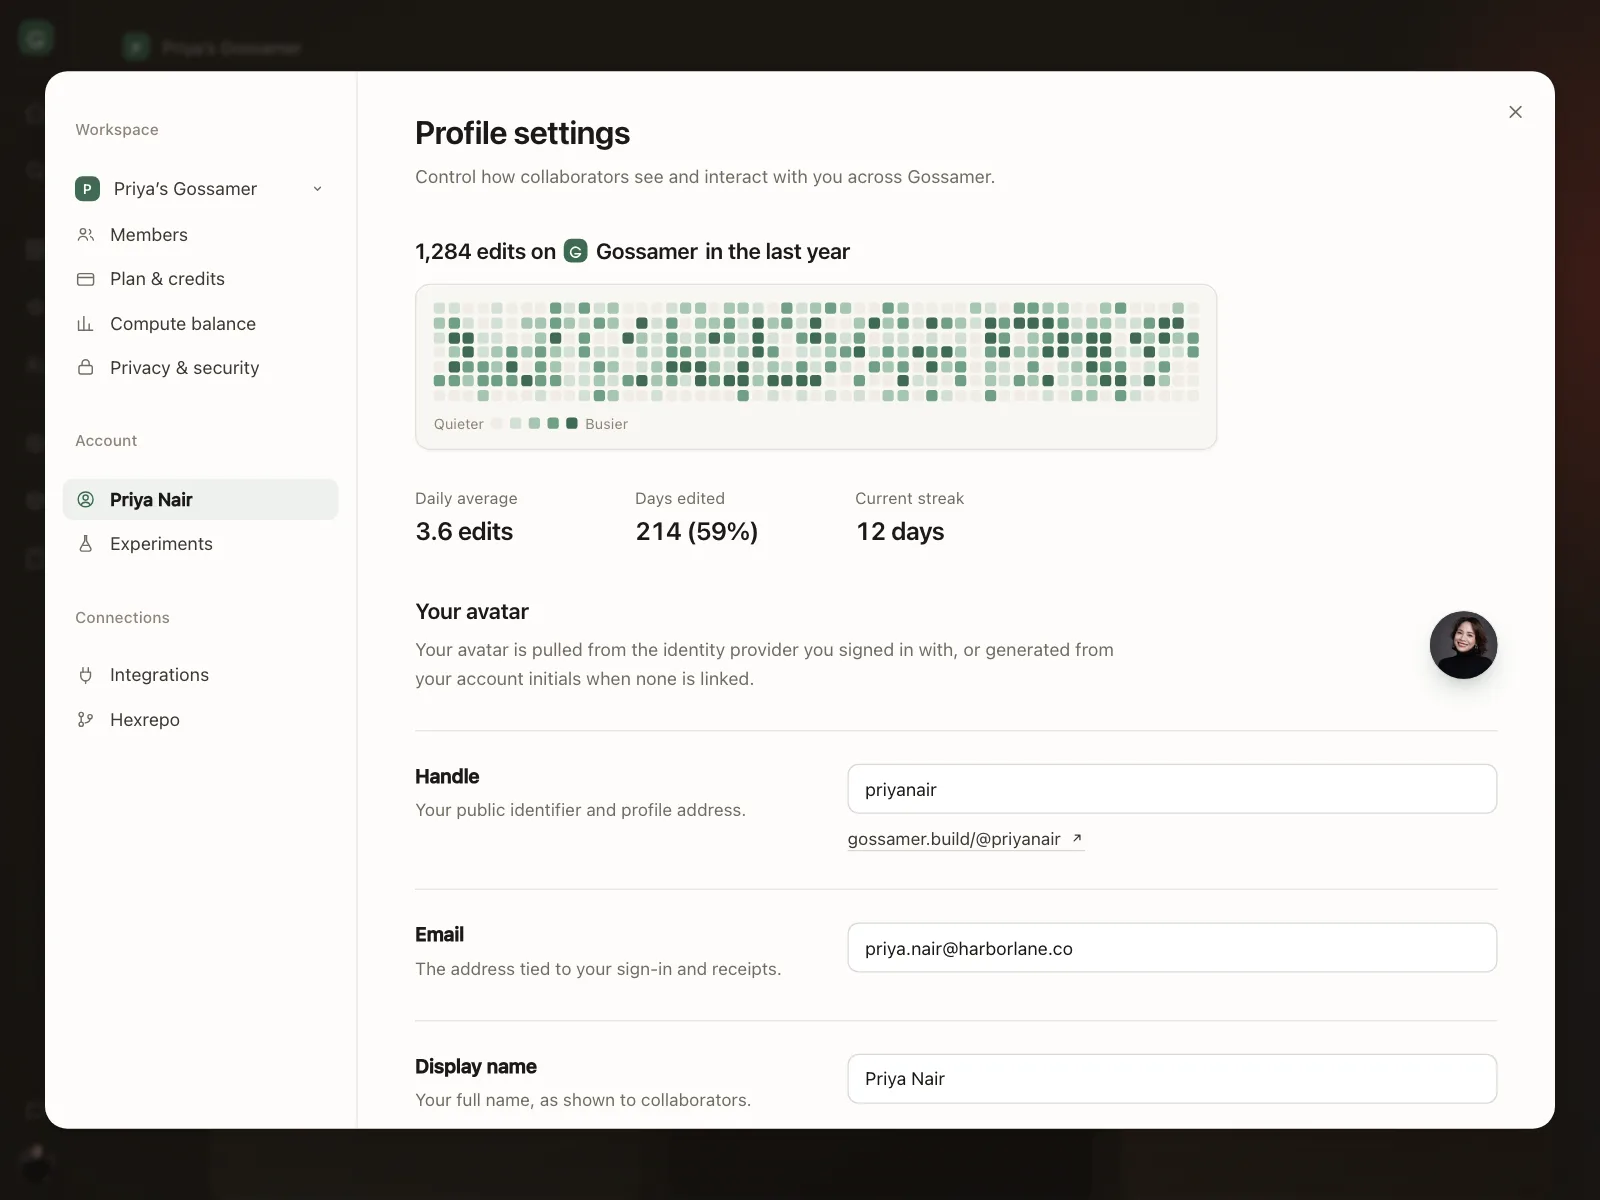This screenshot has height=1200, width=1600.
Task: Click the Privacy & security lock icon
Action: [x=86, y=367]
